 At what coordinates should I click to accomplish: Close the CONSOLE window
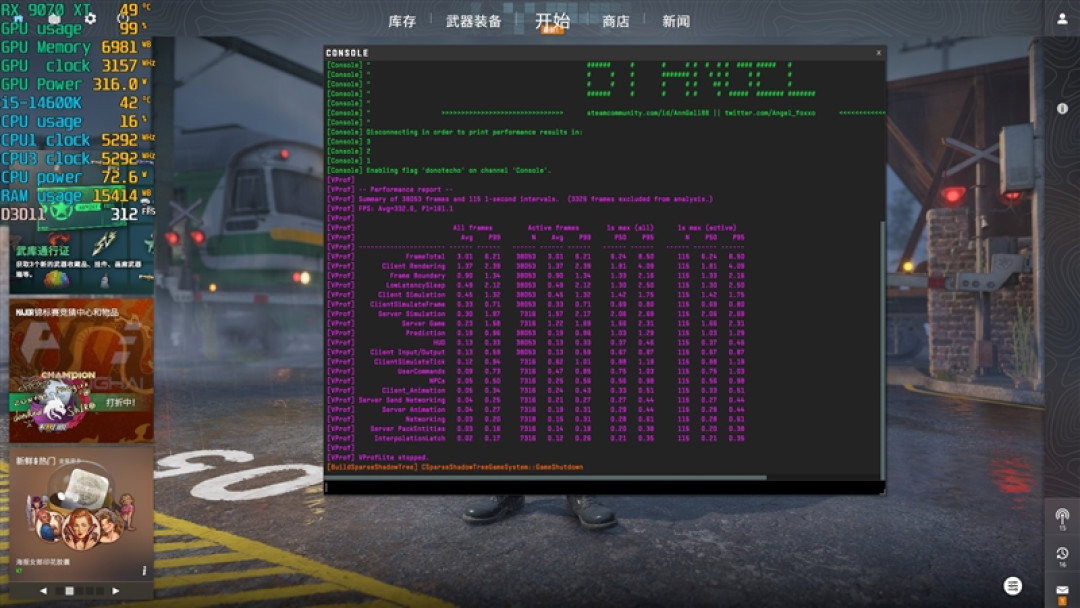coord(878,53)
